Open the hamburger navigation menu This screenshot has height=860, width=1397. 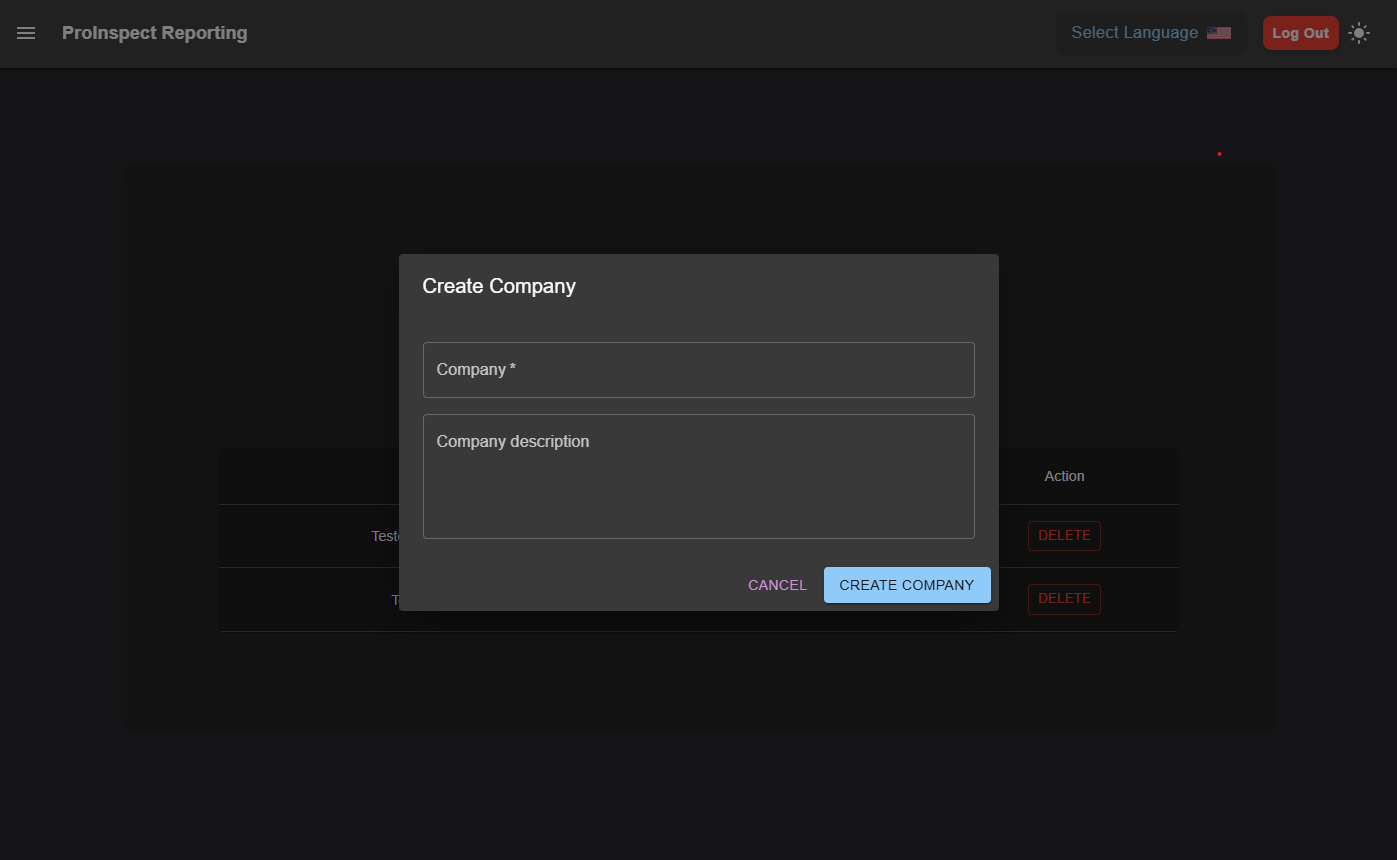26,33
